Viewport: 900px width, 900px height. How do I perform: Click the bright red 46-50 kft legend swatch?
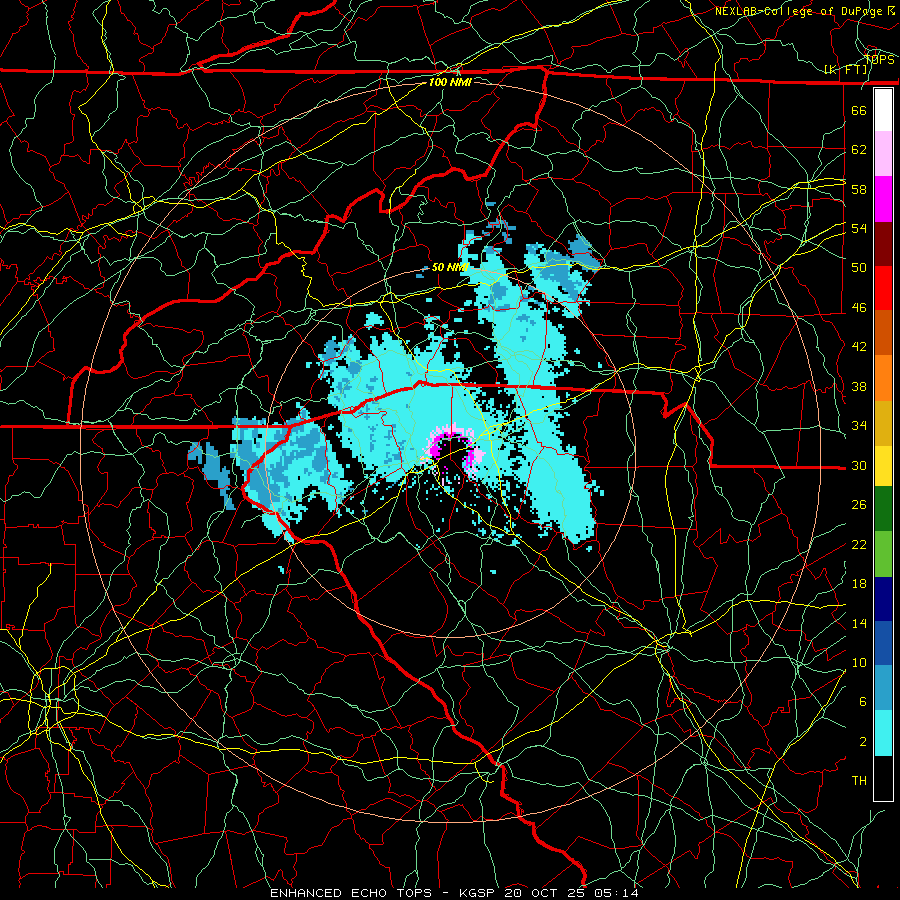(883, 288)
